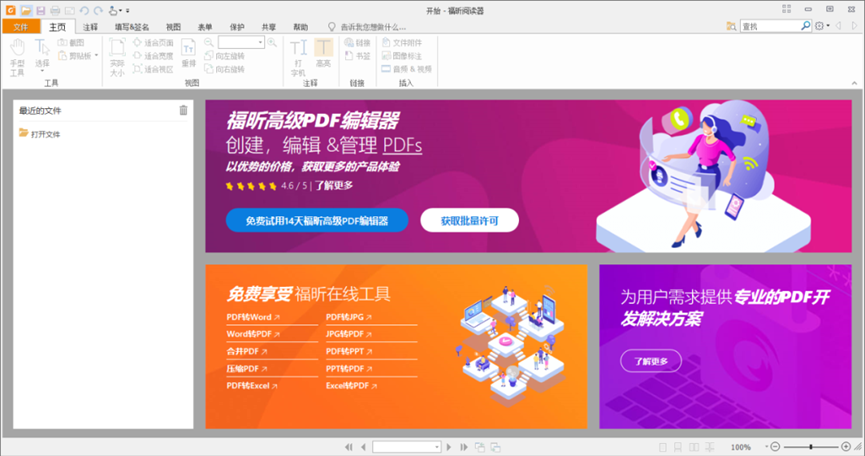
Task: Switch to the 填写&签名 tab
Action: pyautogui.click(x=132, y=26)
